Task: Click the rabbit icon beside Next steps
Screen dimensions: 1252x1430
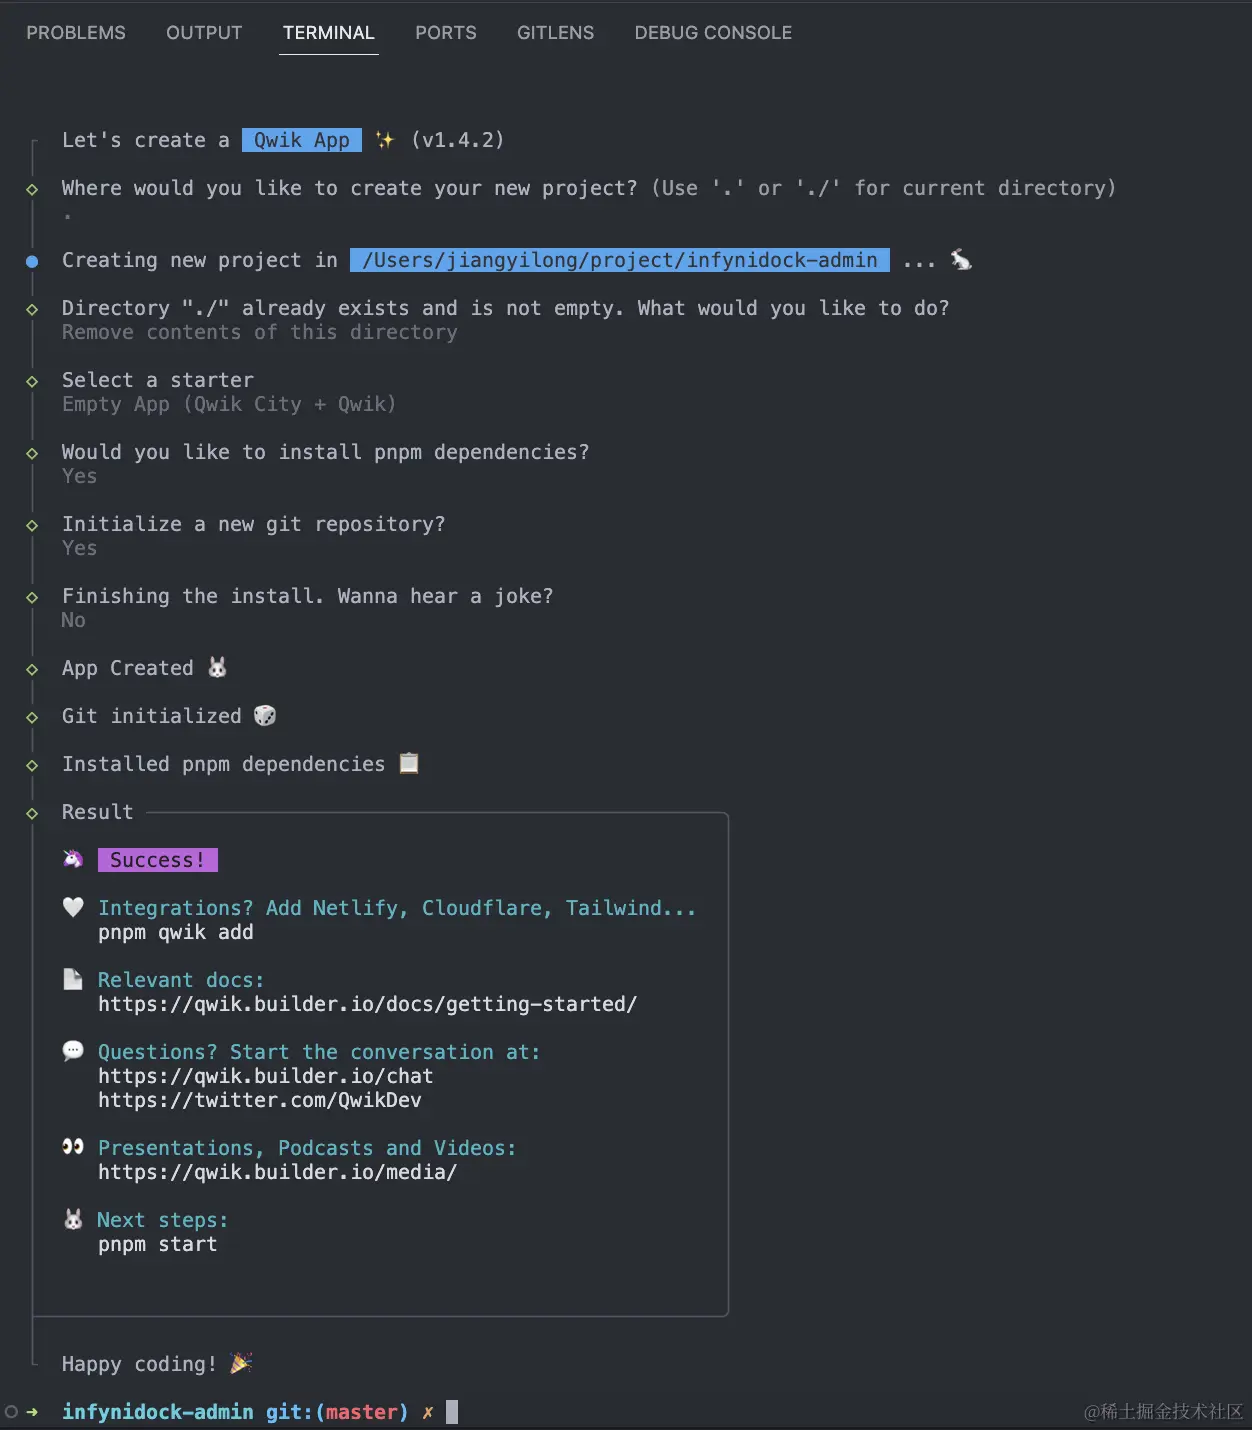Action: click(73, 1219)
